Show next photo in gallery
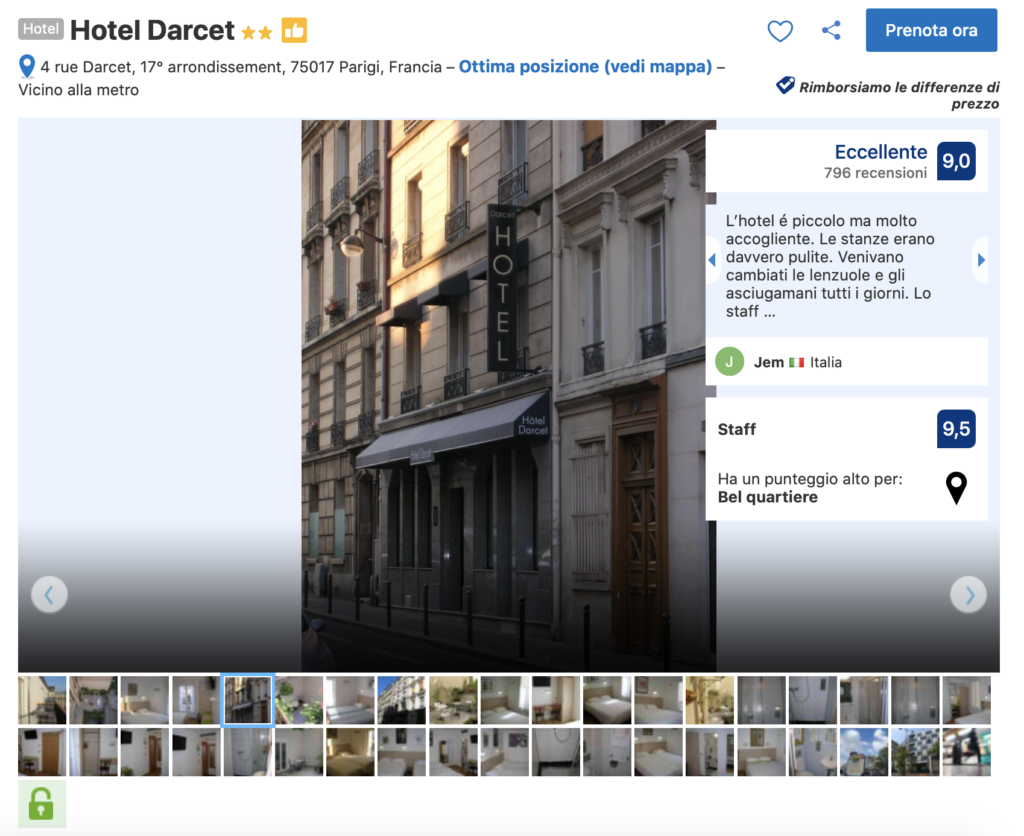The image size is (1024, 836). [968, 595]
